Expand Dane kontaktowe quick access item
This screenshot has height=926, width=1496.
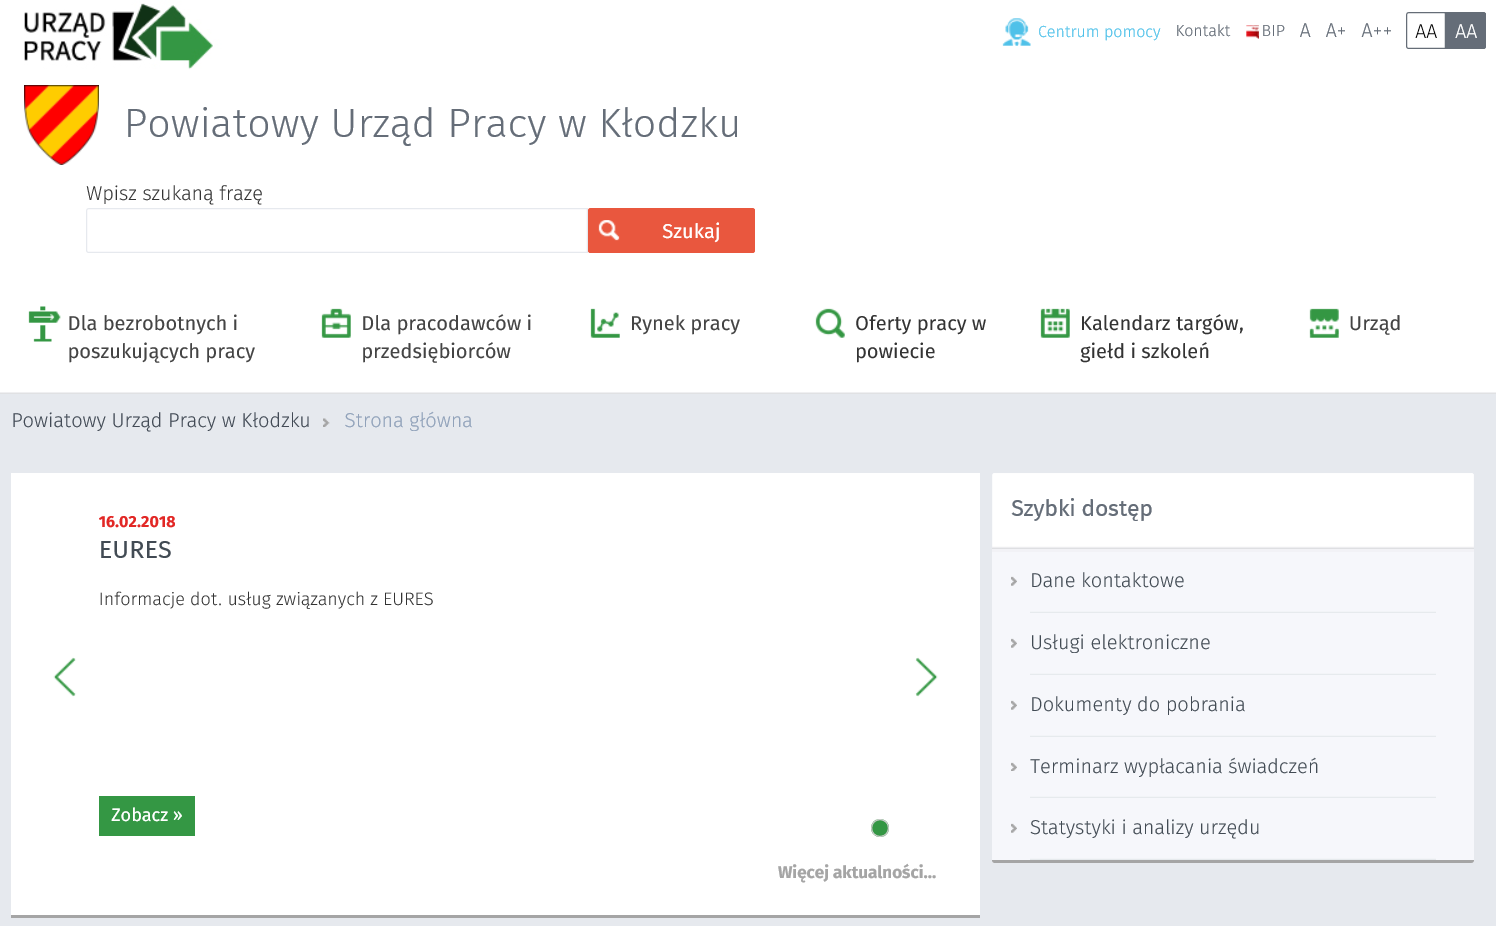[1107, 581]
